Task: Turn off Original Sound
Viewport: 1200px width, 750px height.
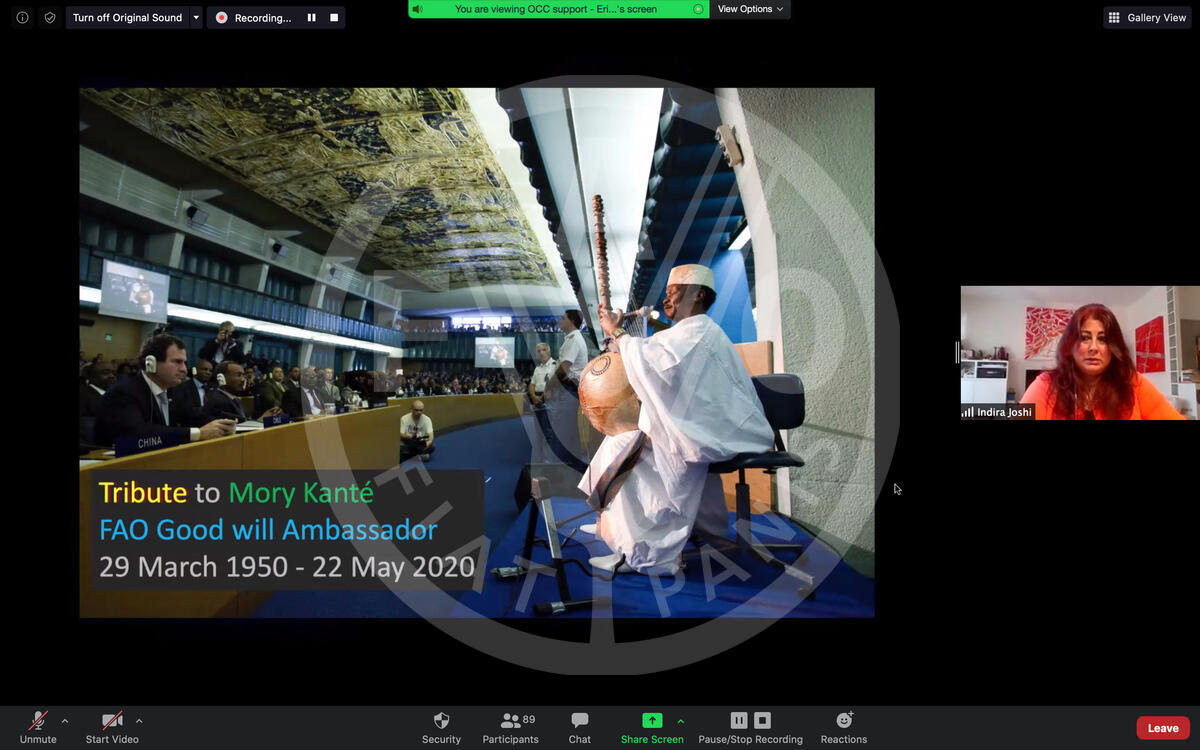Action: click(x=127, y=18)
